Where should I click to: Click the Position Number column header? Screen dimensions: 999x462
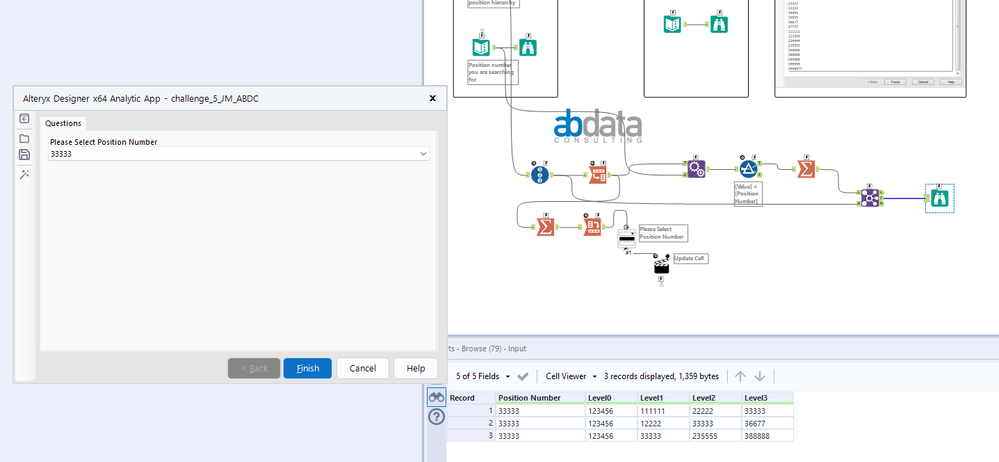541,398
